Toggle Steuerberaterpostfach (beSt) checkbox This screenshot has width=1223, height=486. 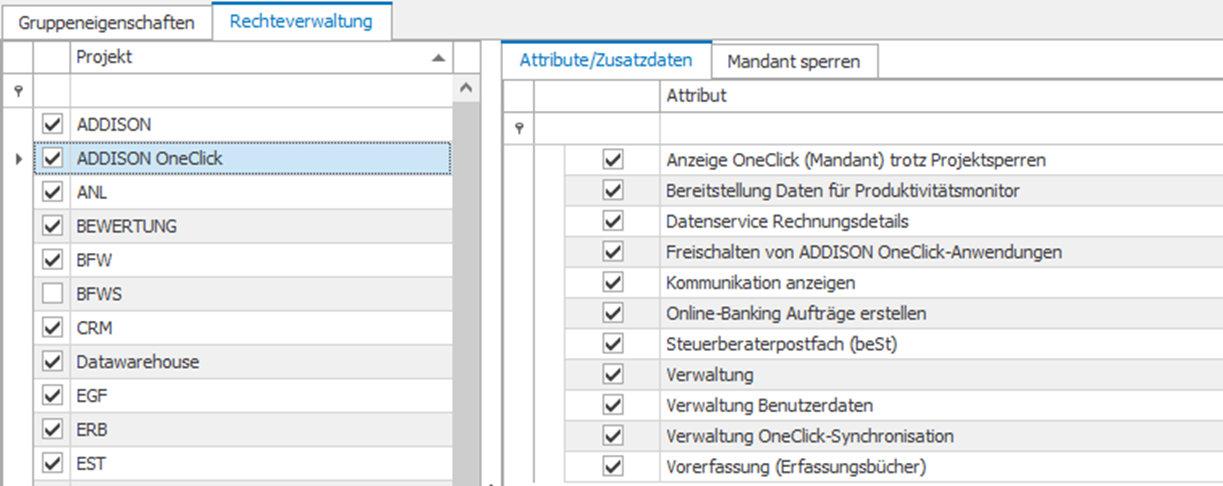point(613,344)
